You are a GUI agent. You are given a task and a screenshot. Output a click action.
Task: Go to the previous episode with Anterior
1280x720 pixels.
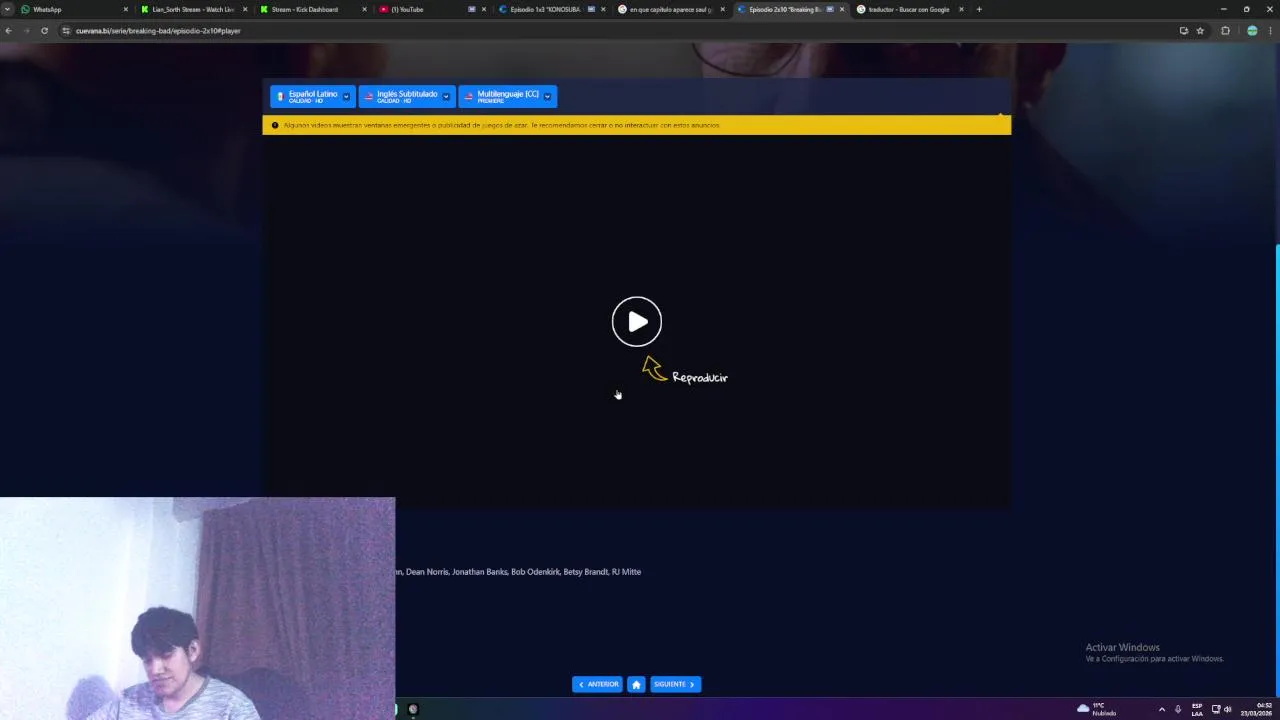(x=598, y=684)
